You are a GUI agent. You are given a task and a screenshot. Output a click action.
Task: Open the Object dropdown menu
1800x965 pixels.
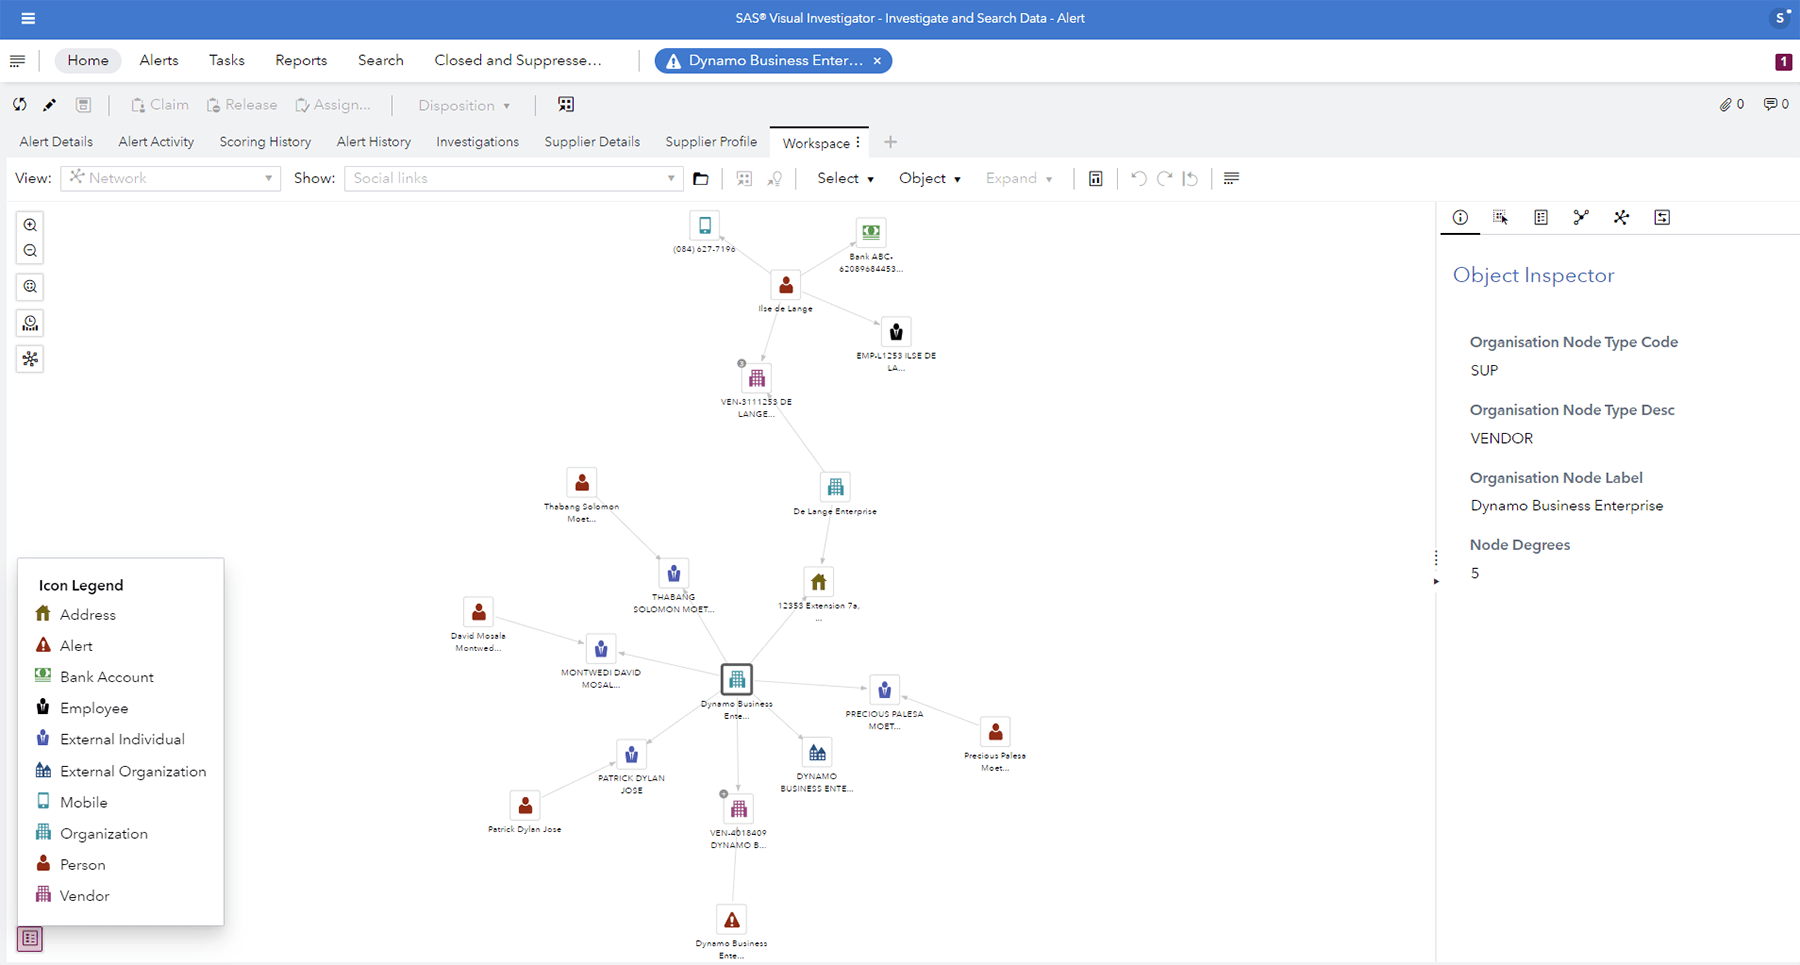click(x=929, y=178)
